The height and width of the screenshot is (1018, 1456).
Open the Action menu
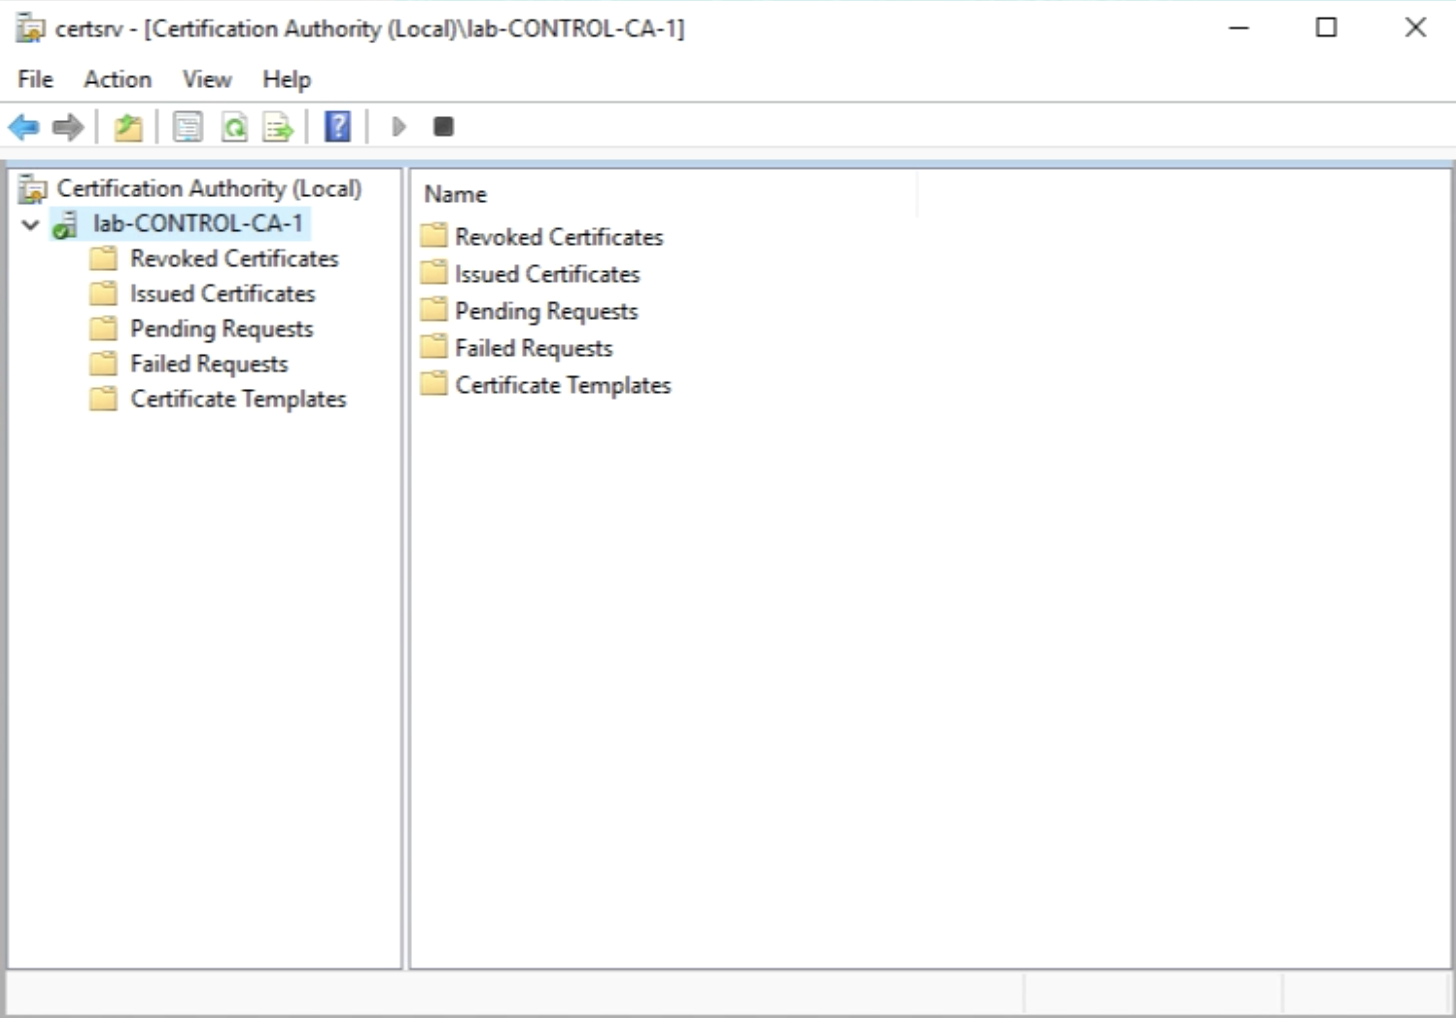click(117, 79)
